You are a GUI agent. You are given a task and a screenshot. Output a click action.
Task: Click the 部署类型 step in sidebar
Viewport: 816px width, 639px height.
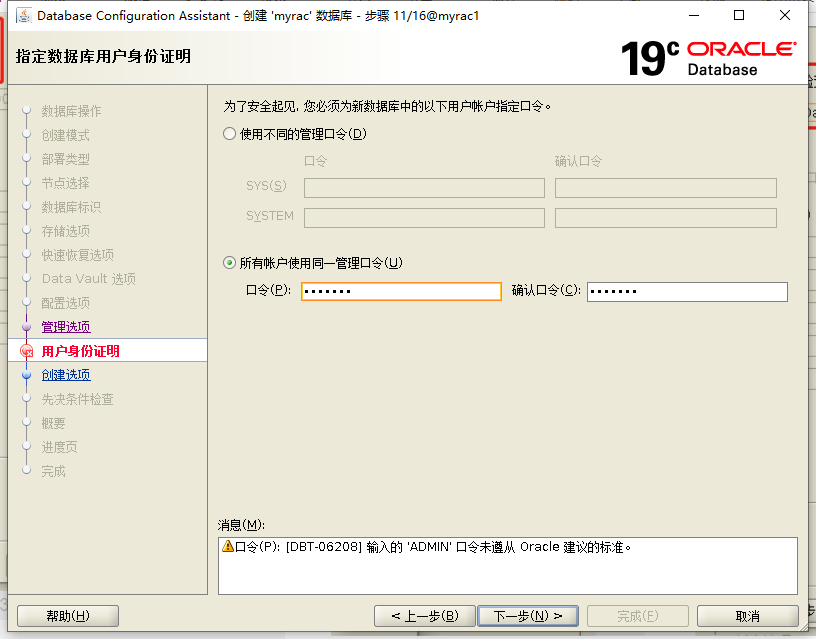click(x=66, y=159)
